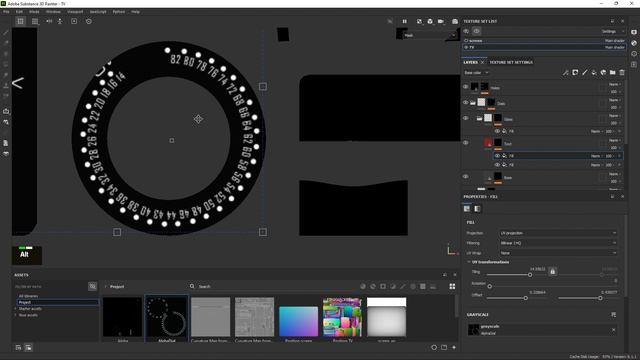Click the symmetry icon in top toolbar
The width and height of the screenshot is (640, 360).
pos(49,21)
